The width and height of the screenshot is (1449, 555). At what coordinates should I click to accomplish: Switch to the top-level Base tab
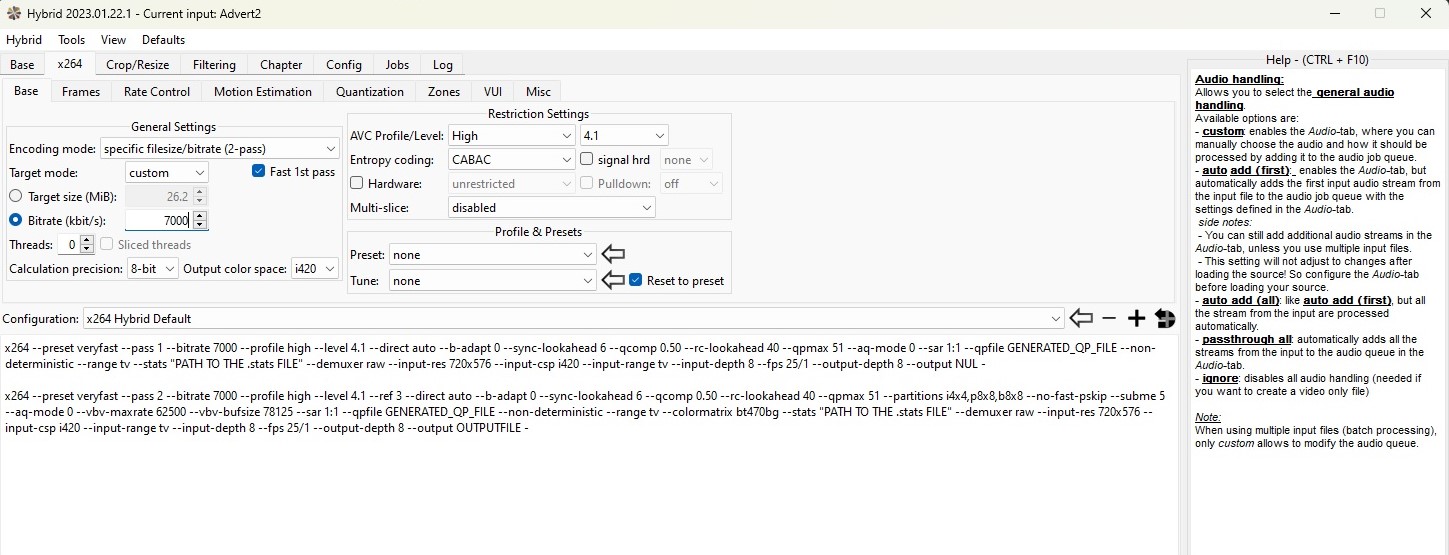pyautogui.click(x=22, y=64)
